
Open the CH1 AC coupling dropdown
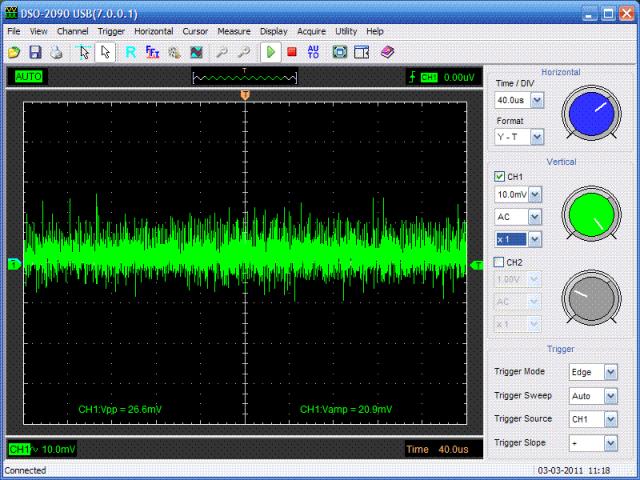(x=533, y=217)
